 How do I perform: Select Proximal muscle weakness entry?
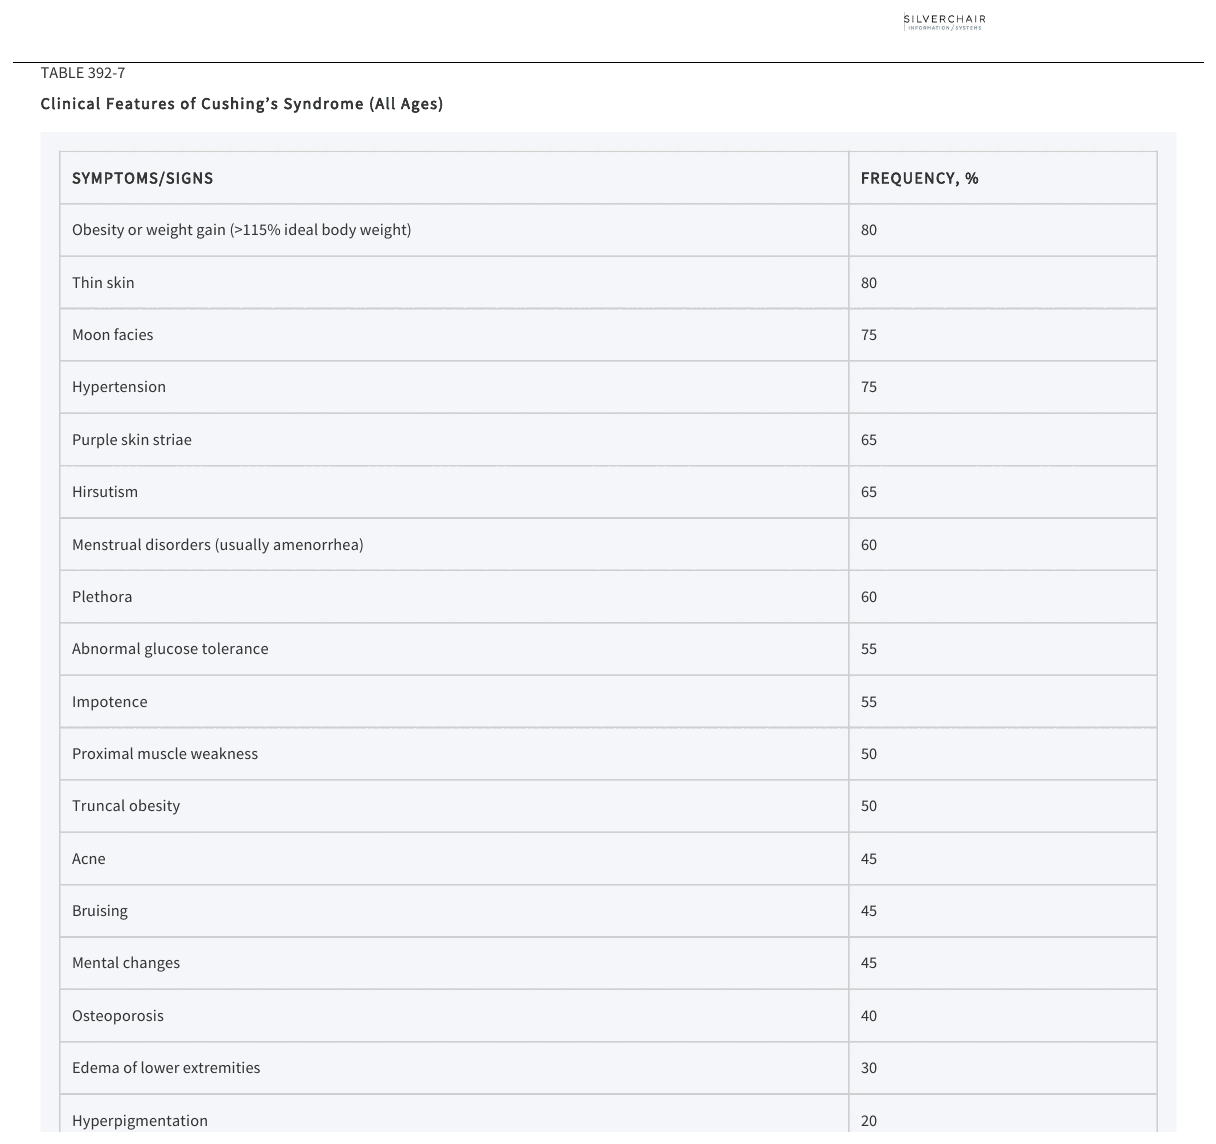pos(165,754)
